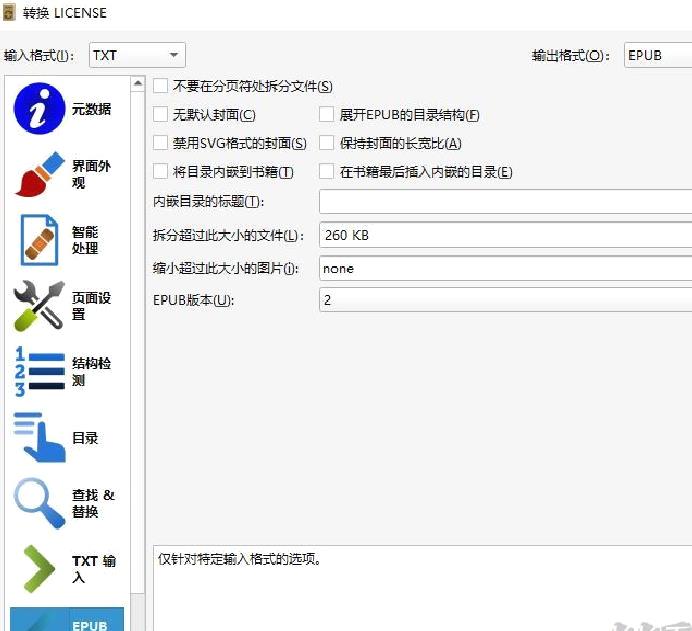Open the 目录 hand pointer icon
This screenshot has width=692, height=631.
[39, 437]
